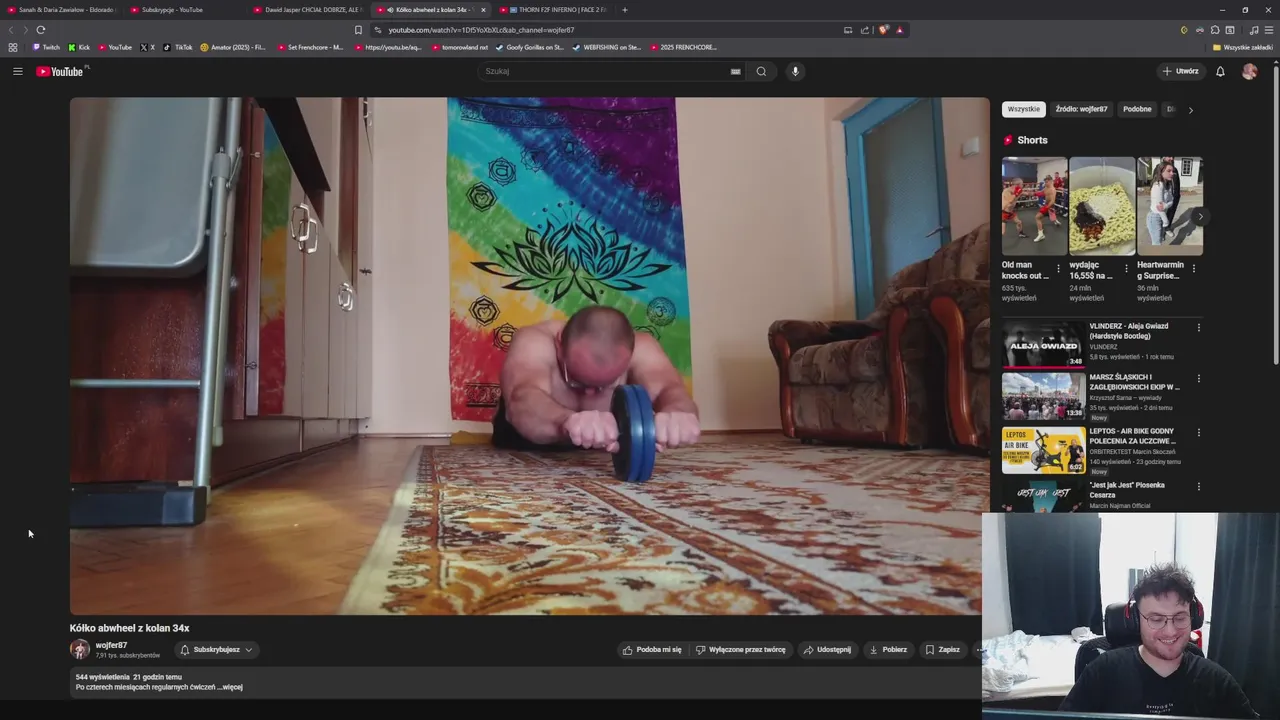The image size is (1280, 720).
Task: Open the Goofy Gorillas on Steam bookmark
Action: (x=530, y=47)
